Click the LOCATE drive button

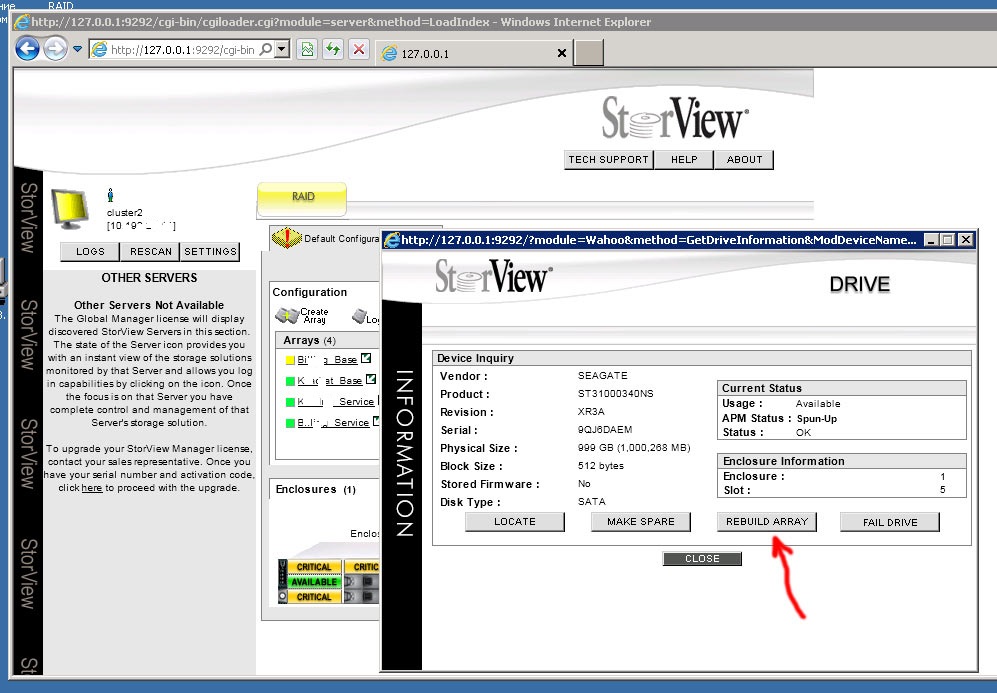514,521
